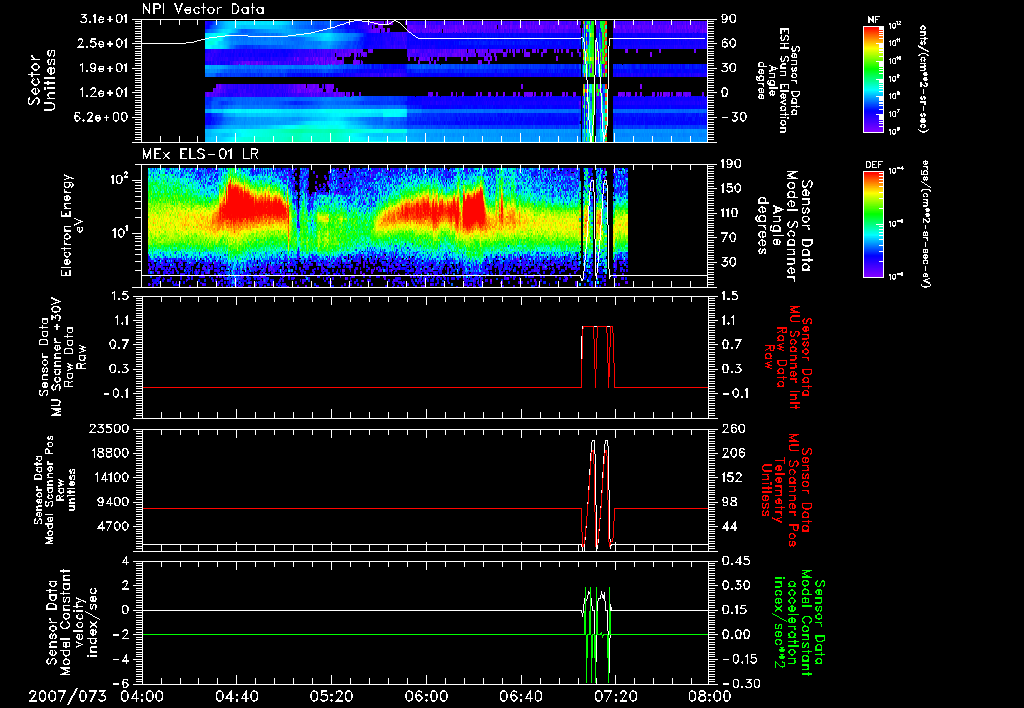Click the 04:40 time tick label
The width and height of the screenshot is (1024, 708).
236,696
